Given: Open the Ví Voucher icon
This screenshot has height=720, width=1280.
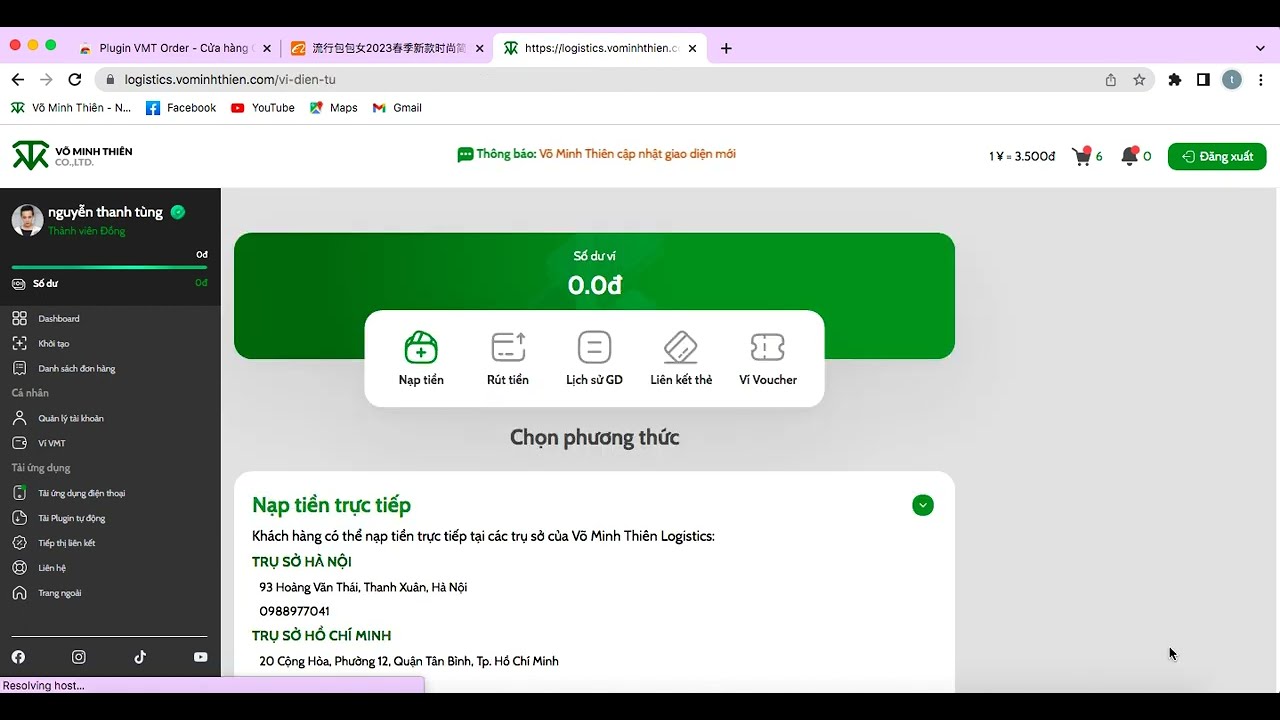Looking at the screenshot, I should coord(768,347).
